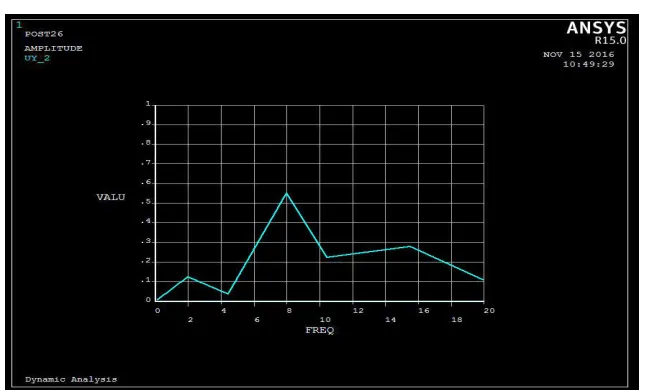
Task: Click the Dynamic Analysis title text
Action: [71, 379]
